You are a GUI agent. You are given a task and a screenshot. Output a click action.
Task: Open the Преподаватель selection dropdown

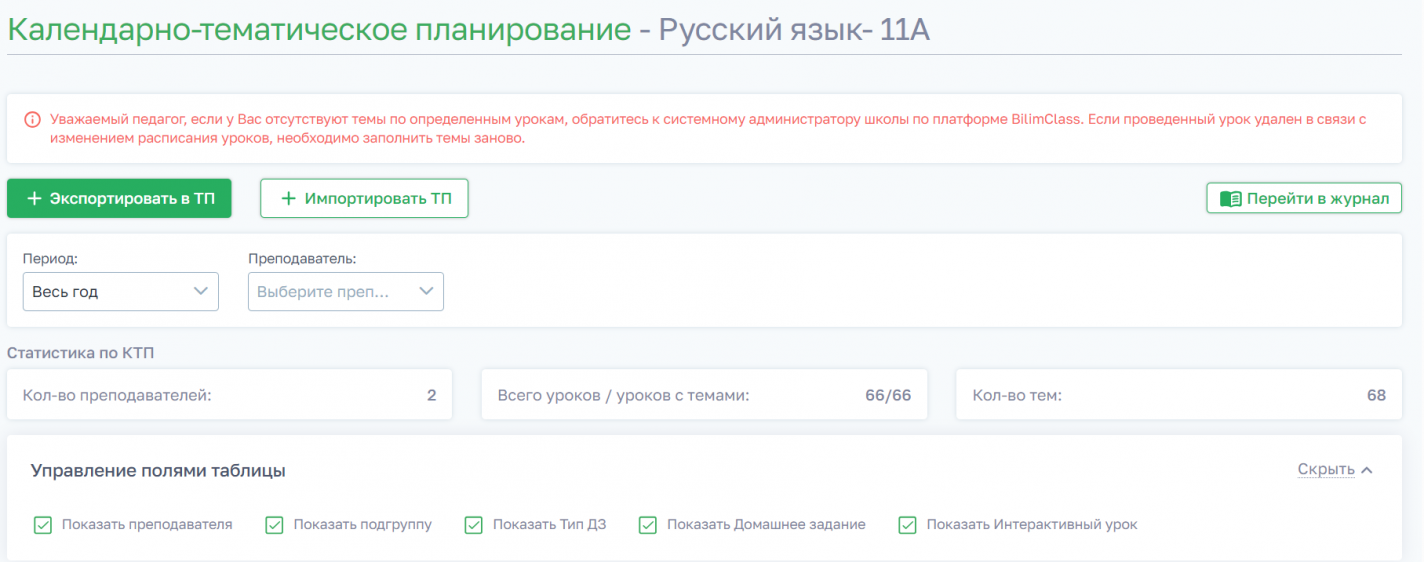pos(345,292)
